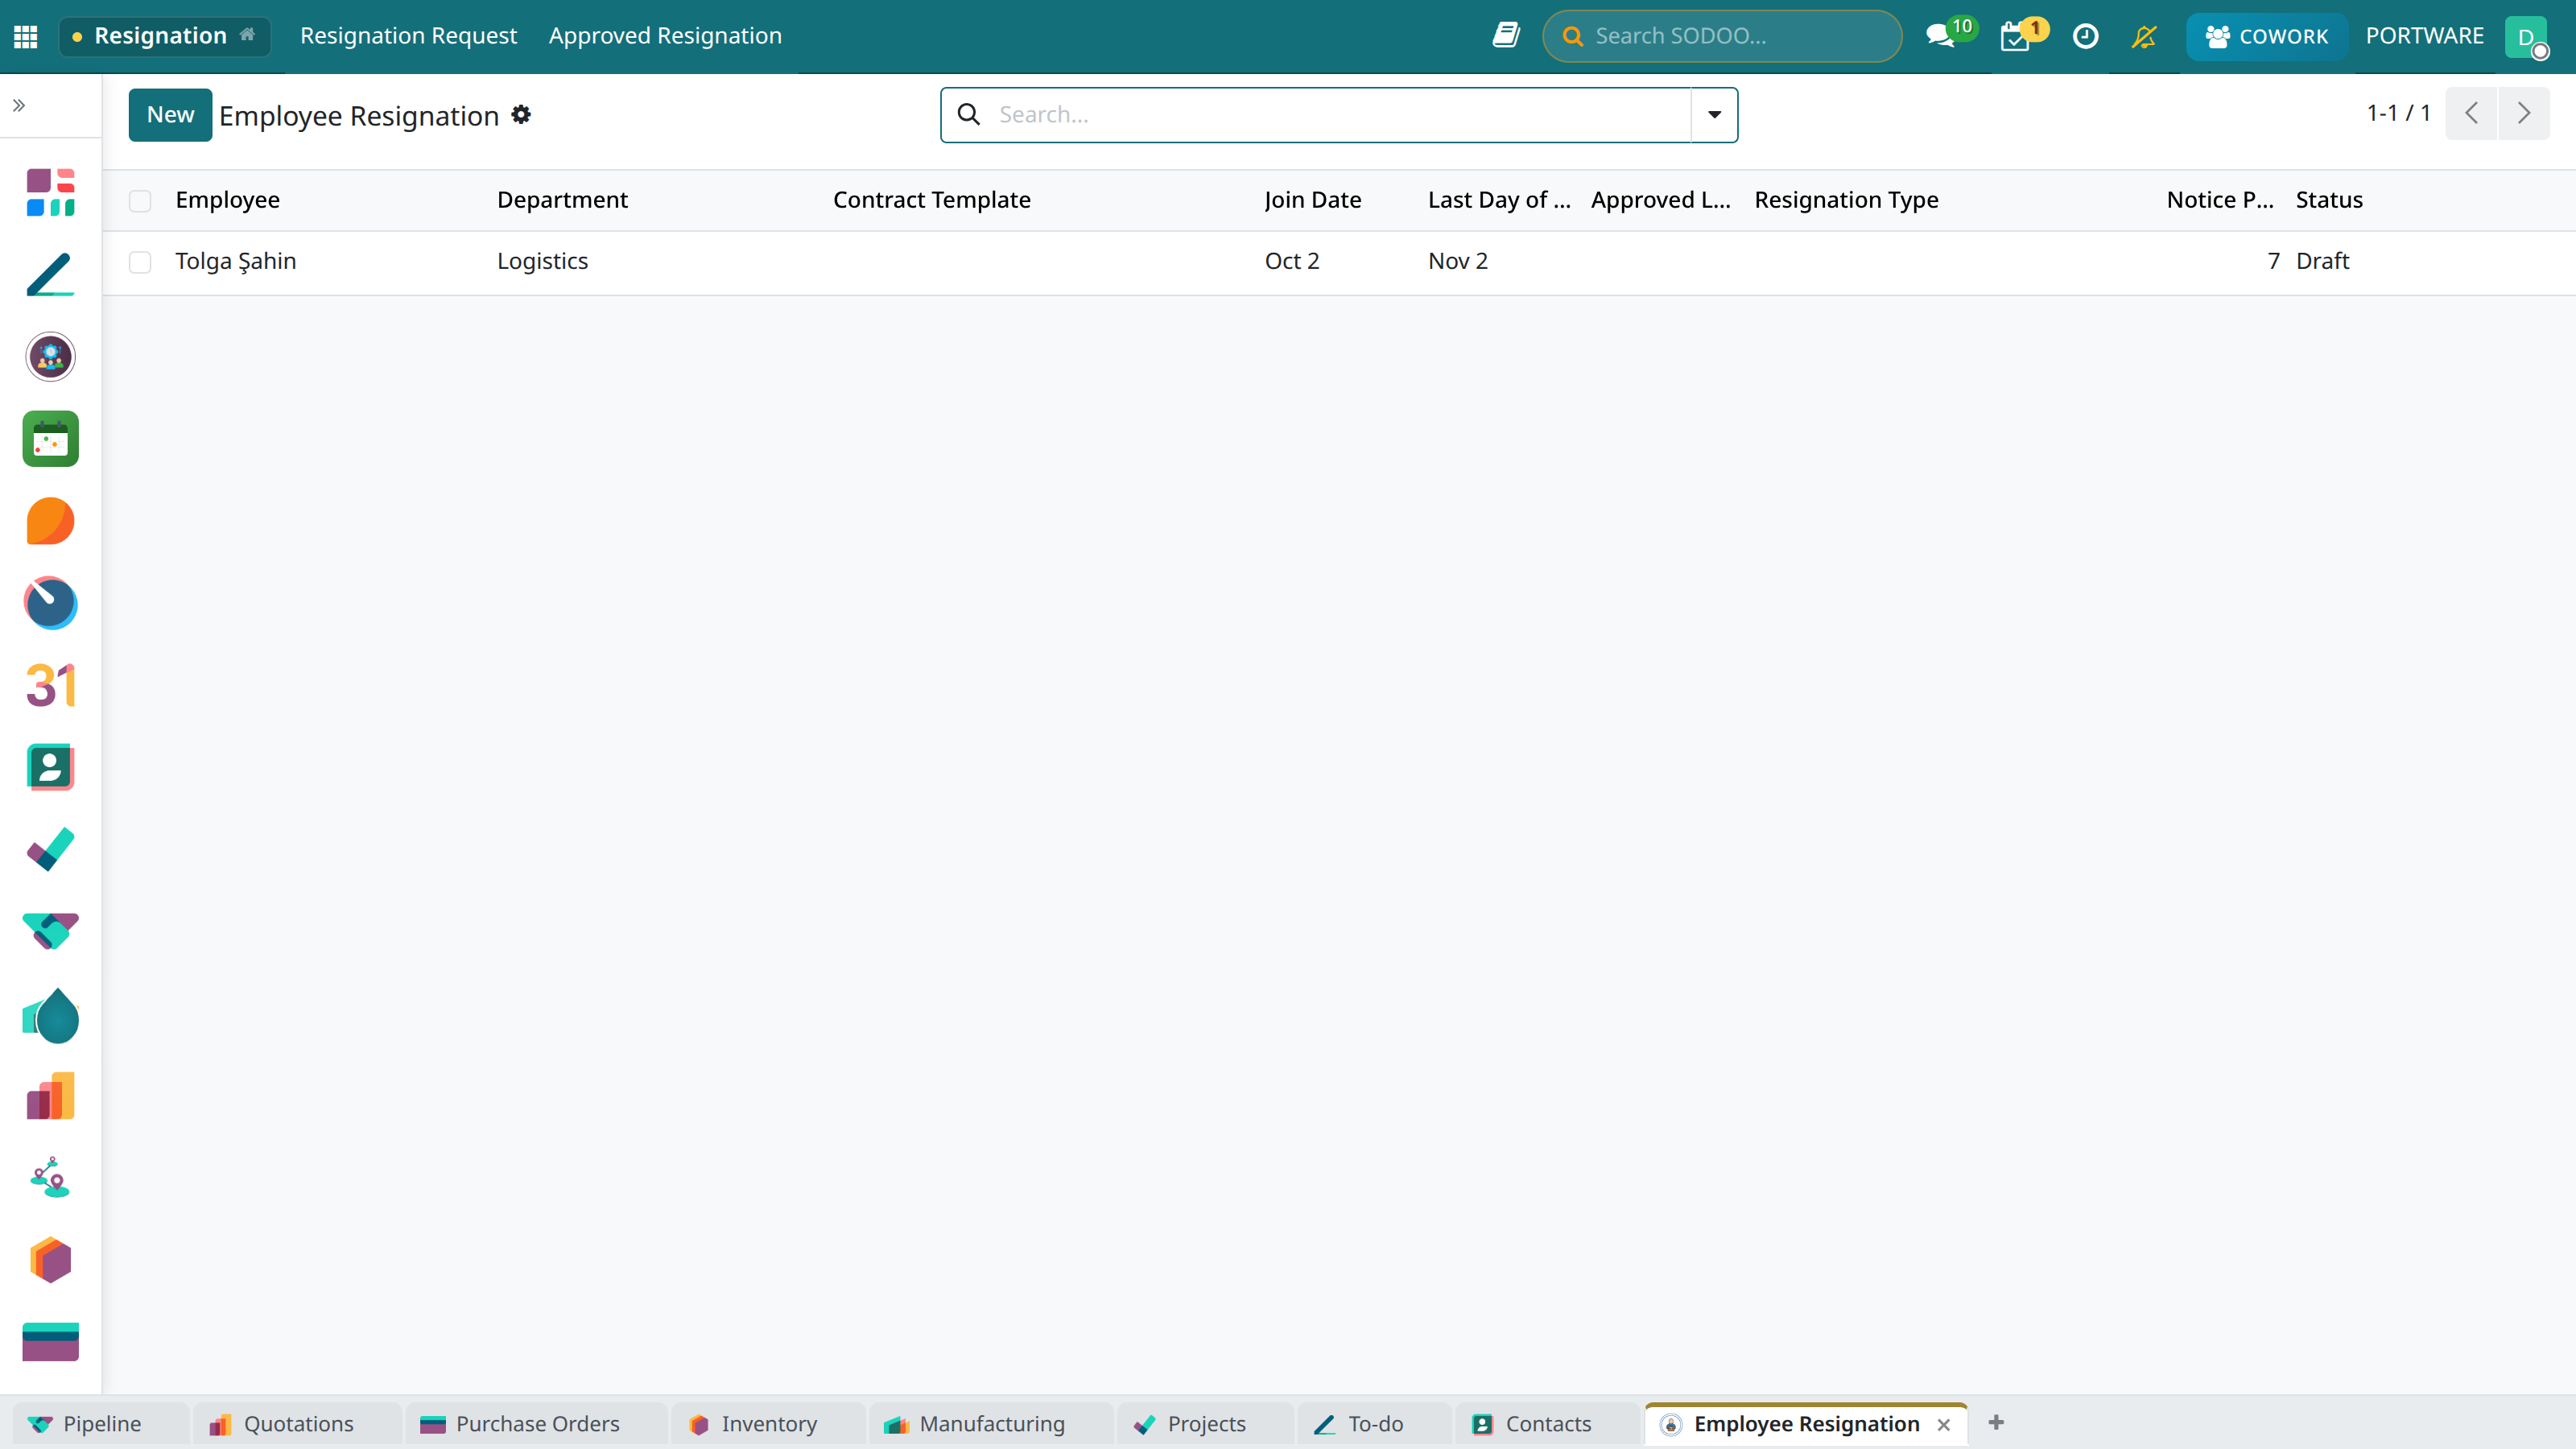Go to the next page of records
This screenshot has width=2576, height=1449.
[2524, 114]
